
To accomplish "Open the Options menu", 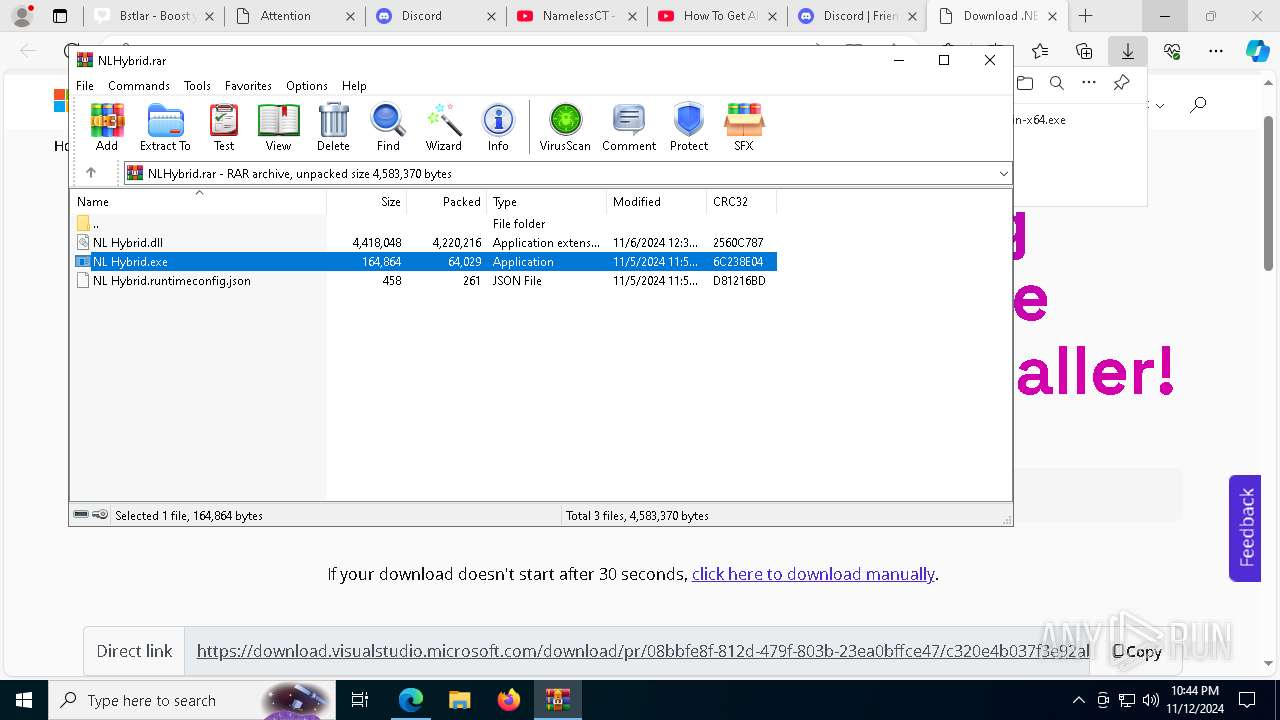I will 307,86.
